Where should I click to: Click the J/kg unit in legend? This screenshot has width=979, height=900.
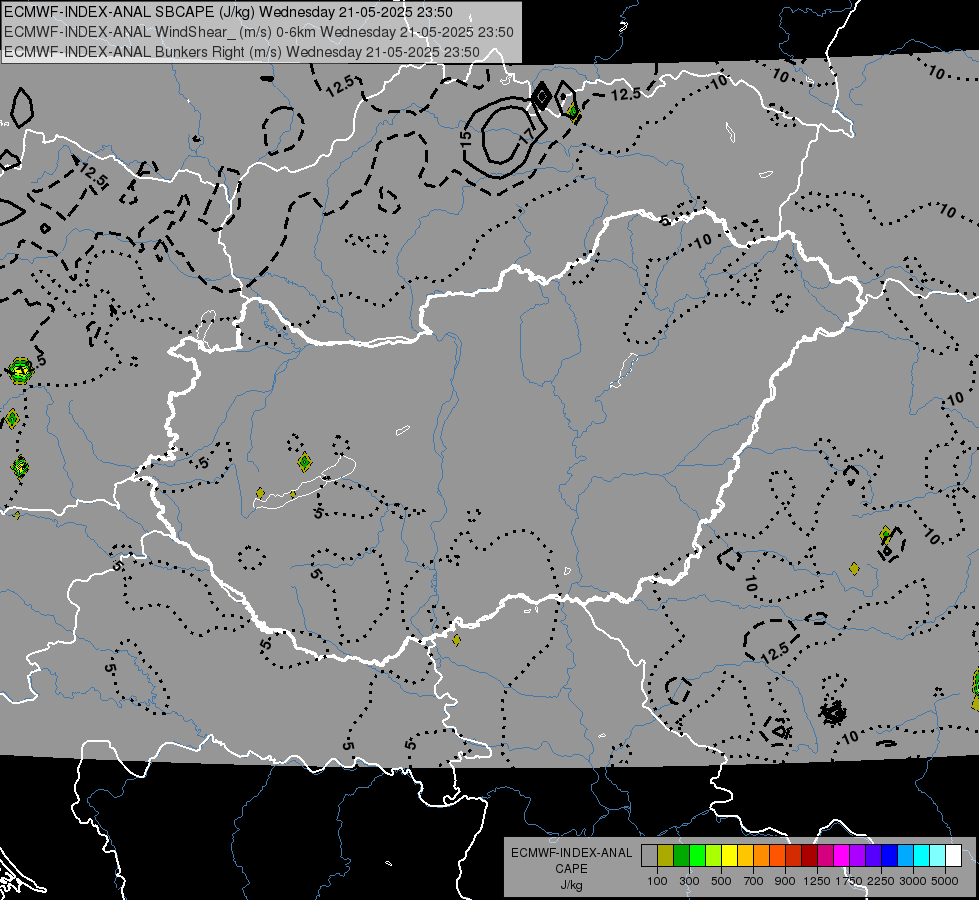pos(571,885)
